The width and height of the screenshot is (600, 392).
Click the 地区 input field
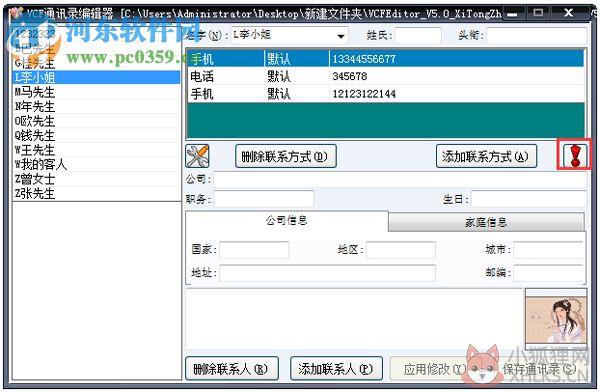[401, 250]
